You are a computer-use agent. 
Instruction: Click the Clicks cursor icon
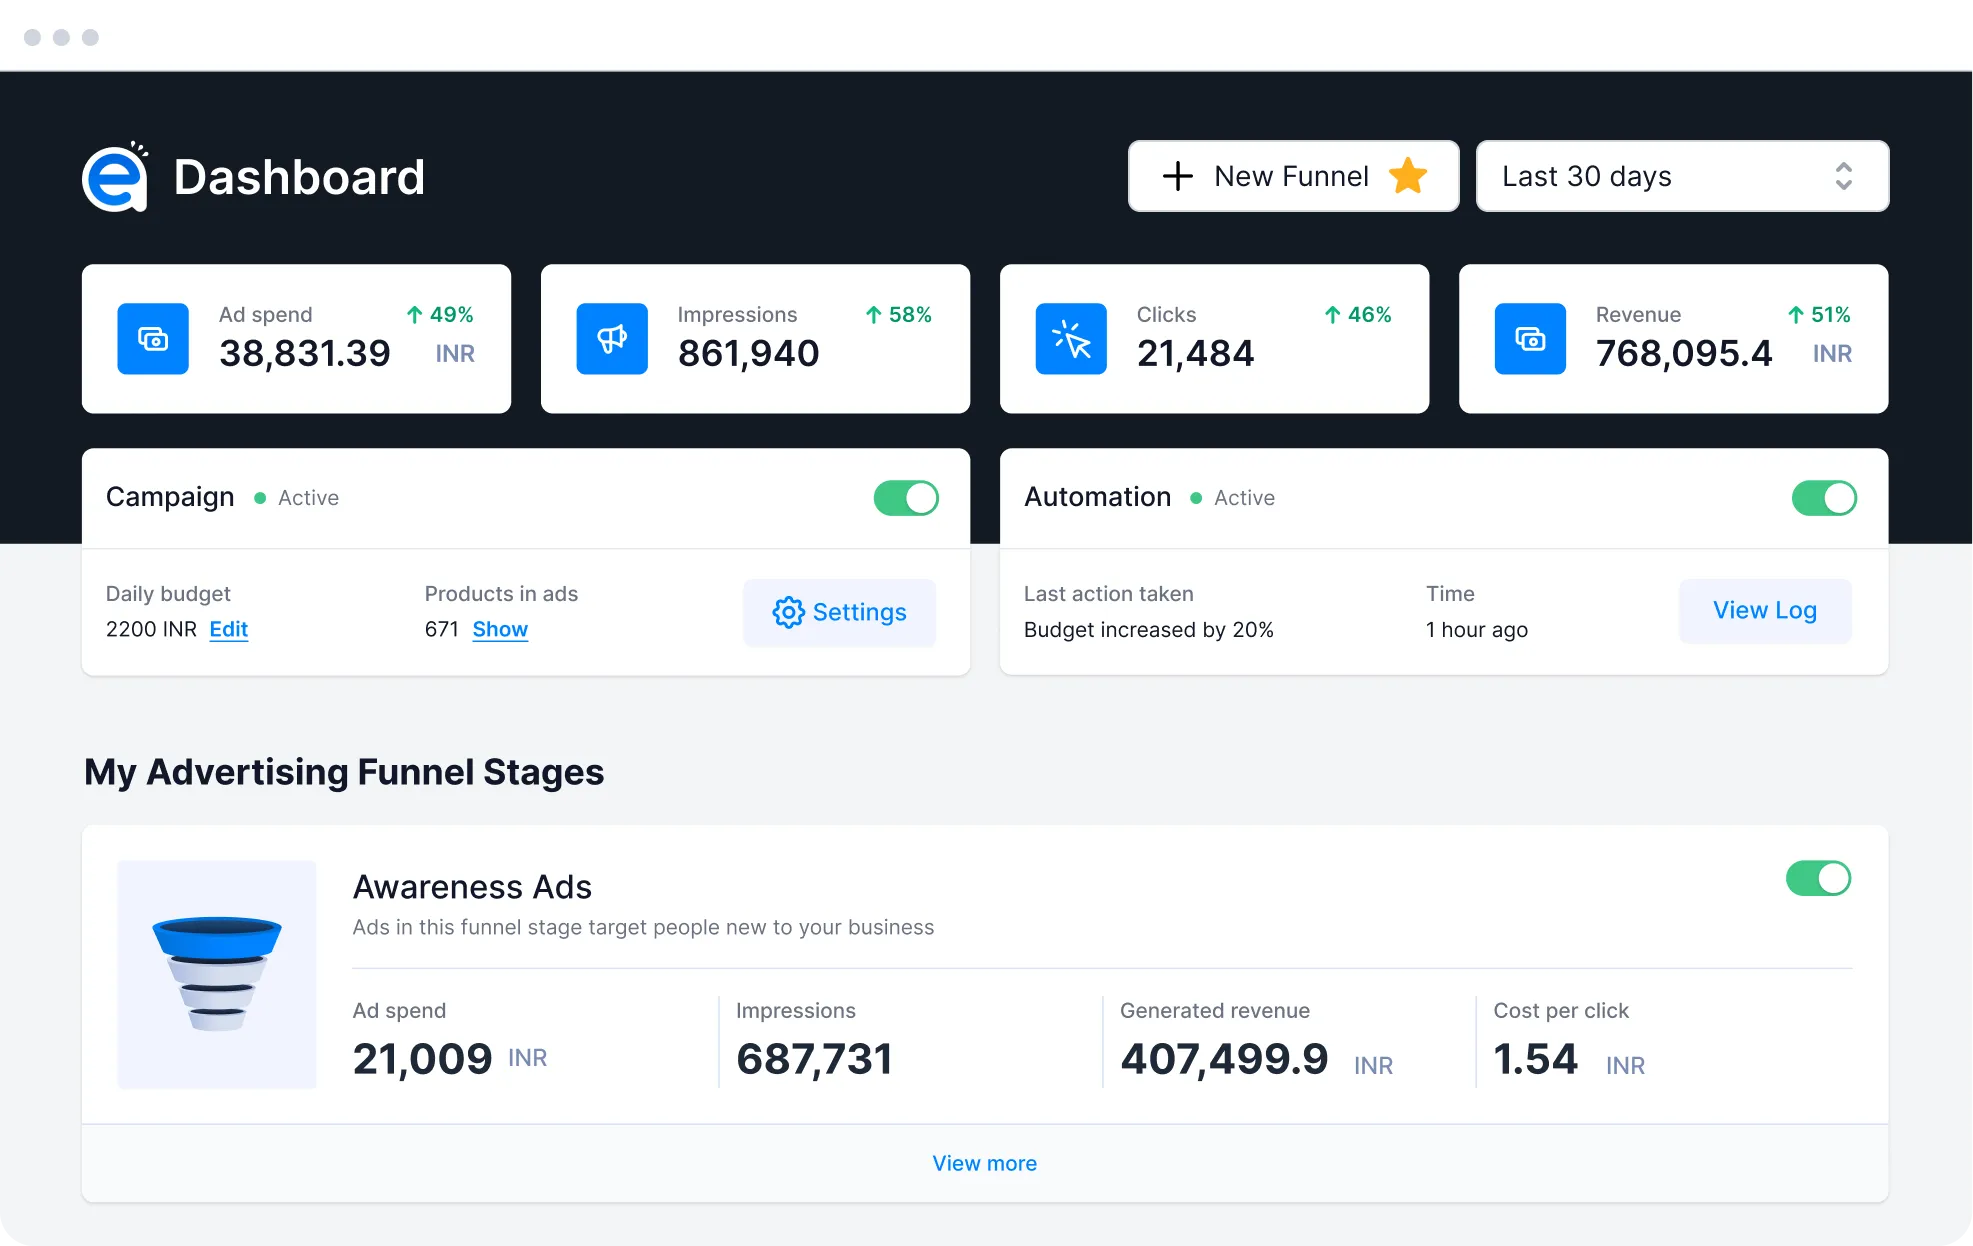pyautogui.click(x=1070, y=339)
